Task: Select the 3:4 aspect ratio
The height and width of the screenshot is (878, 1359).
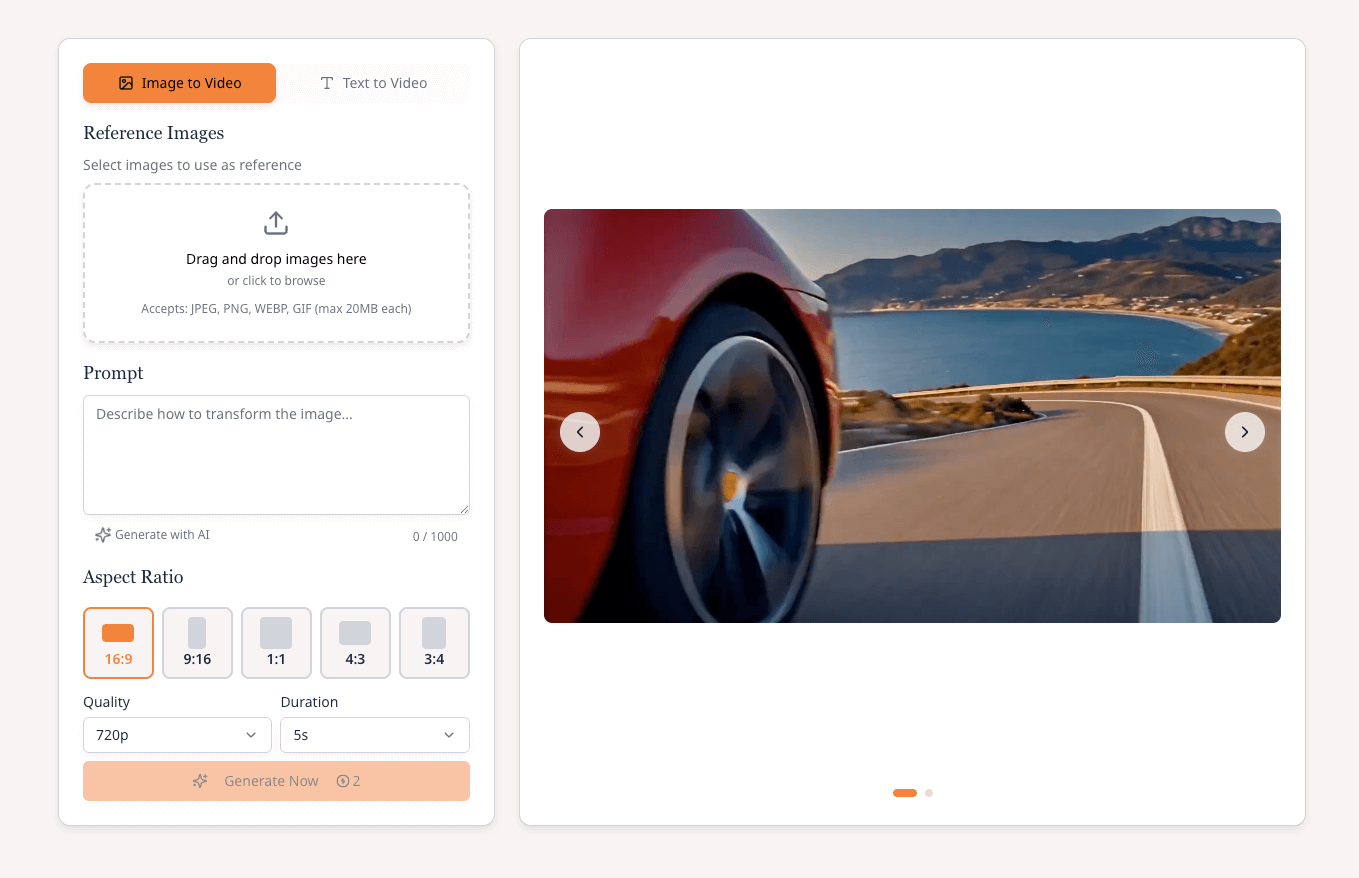Action: (434, 642)
